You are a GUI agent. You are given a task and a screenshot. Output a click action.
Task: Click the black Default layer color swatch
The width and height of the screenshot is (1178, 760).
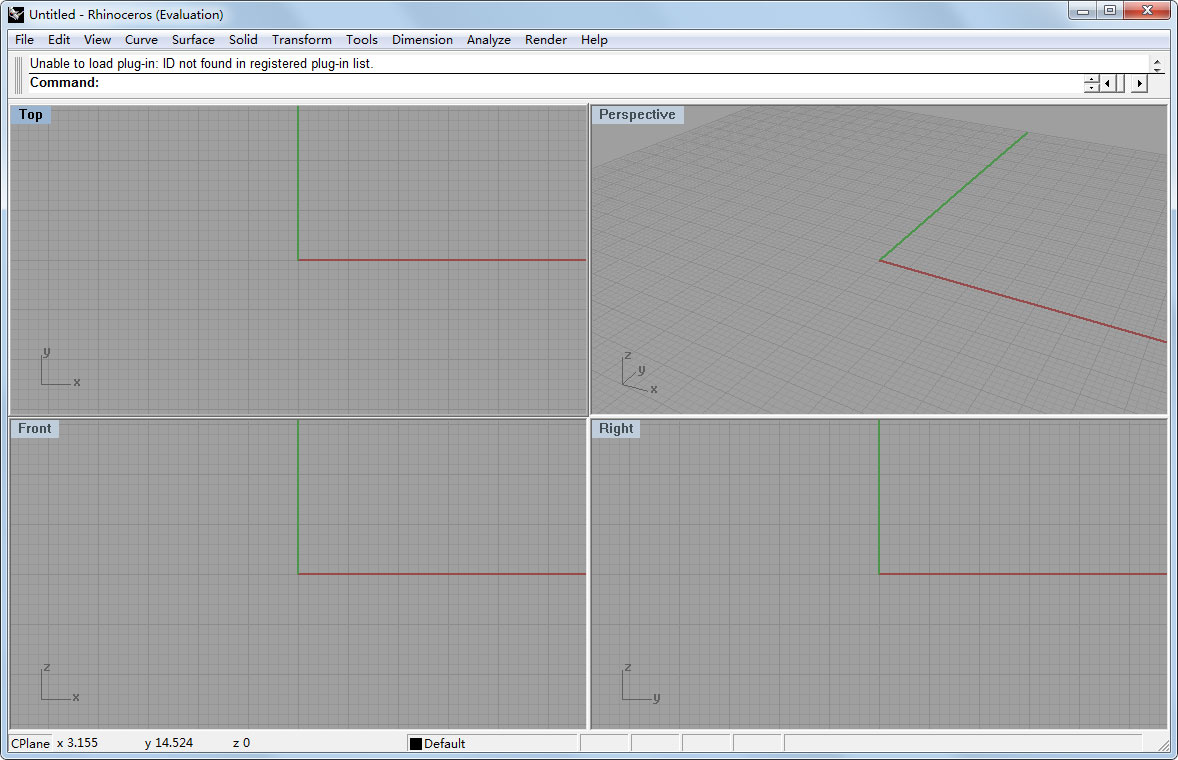[415, 743]
